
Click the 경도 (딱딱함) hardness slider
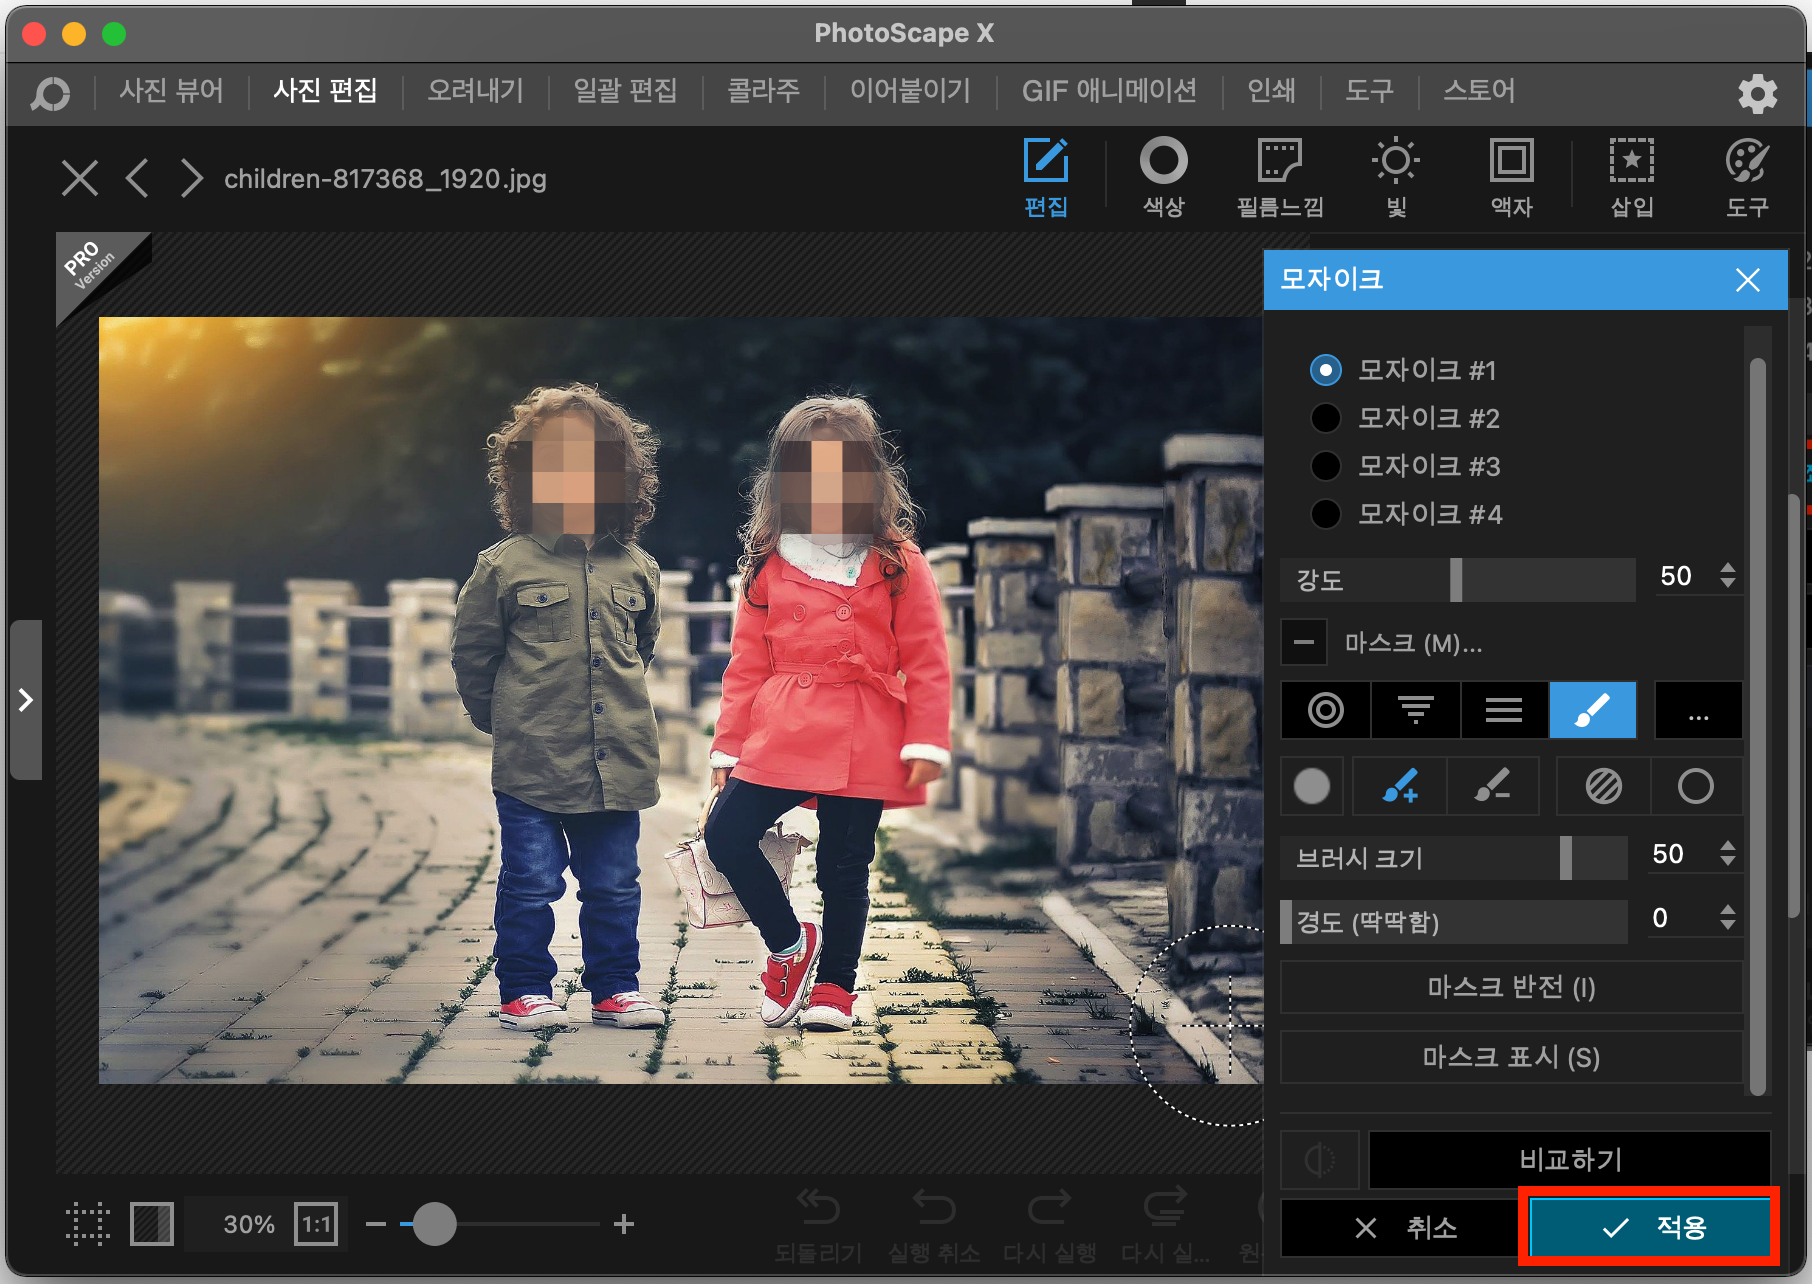pyautogui.click(x=1454, y=922)
